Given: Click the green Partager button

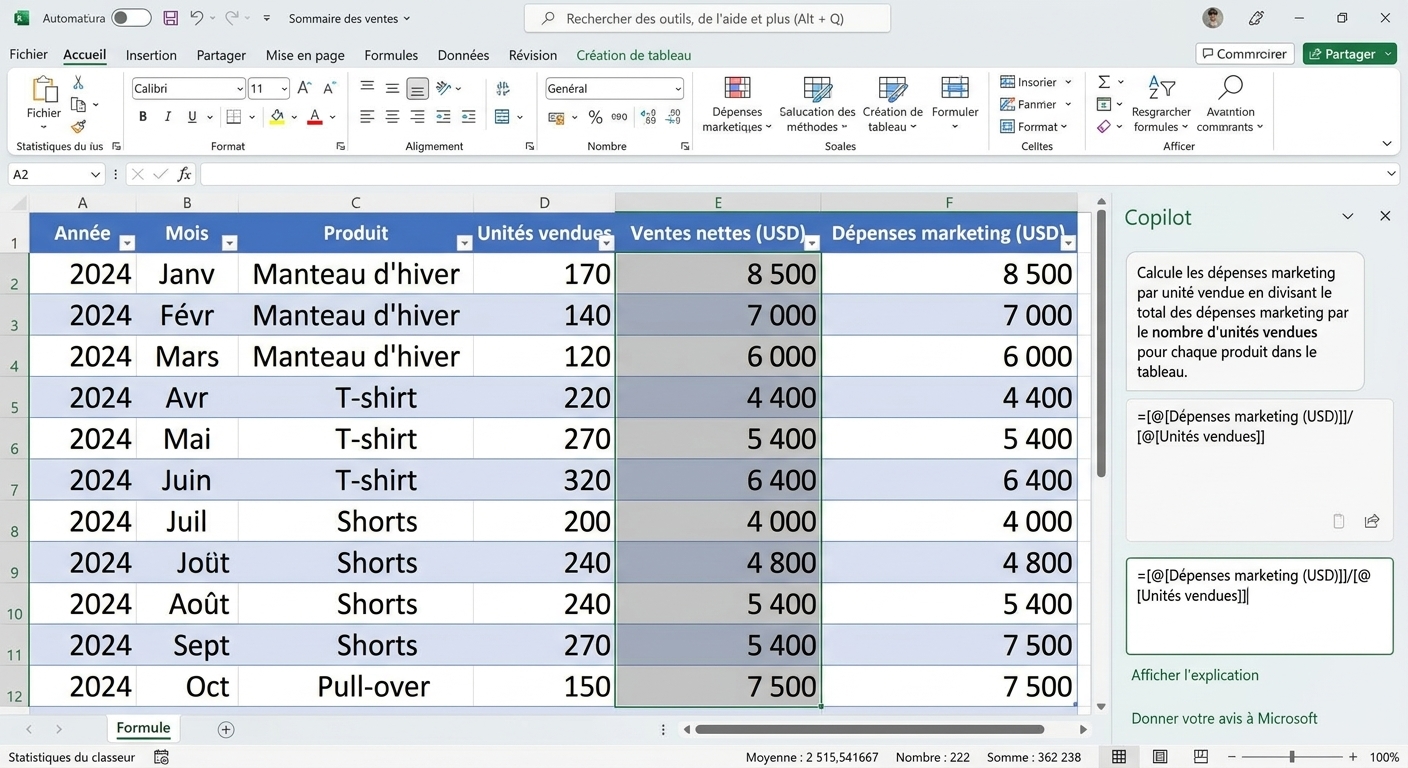Looking at the screenshot, I should (1350, 54).
